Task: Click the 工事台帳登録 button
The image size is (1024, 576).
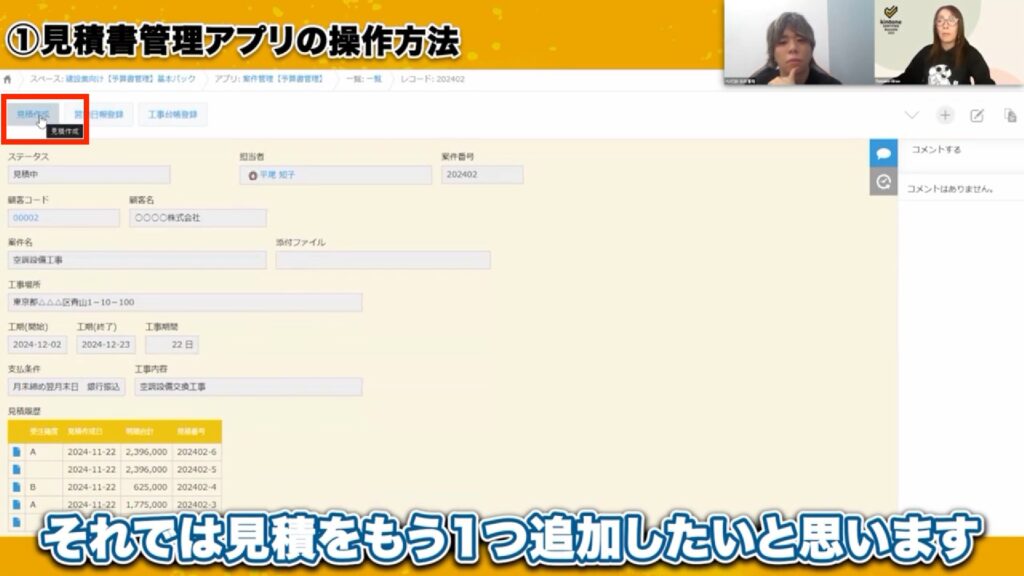Action: (x=172, y=114)
